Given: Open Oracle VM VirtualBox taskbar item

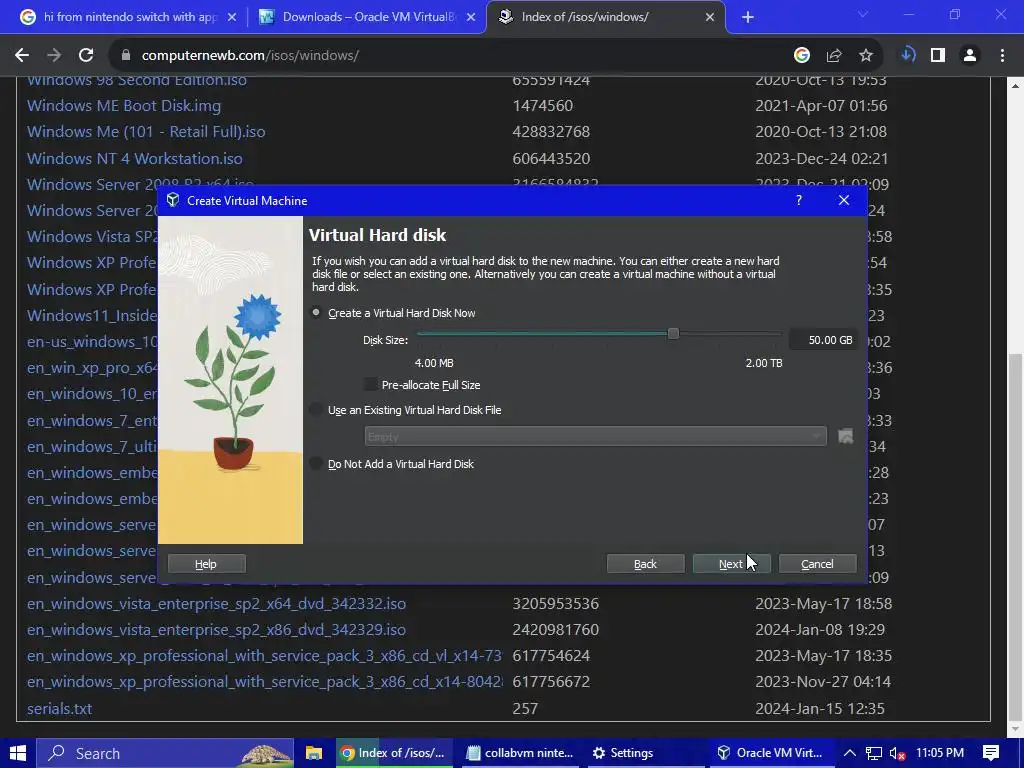Looking at the screenshot, I should (771, 753).
